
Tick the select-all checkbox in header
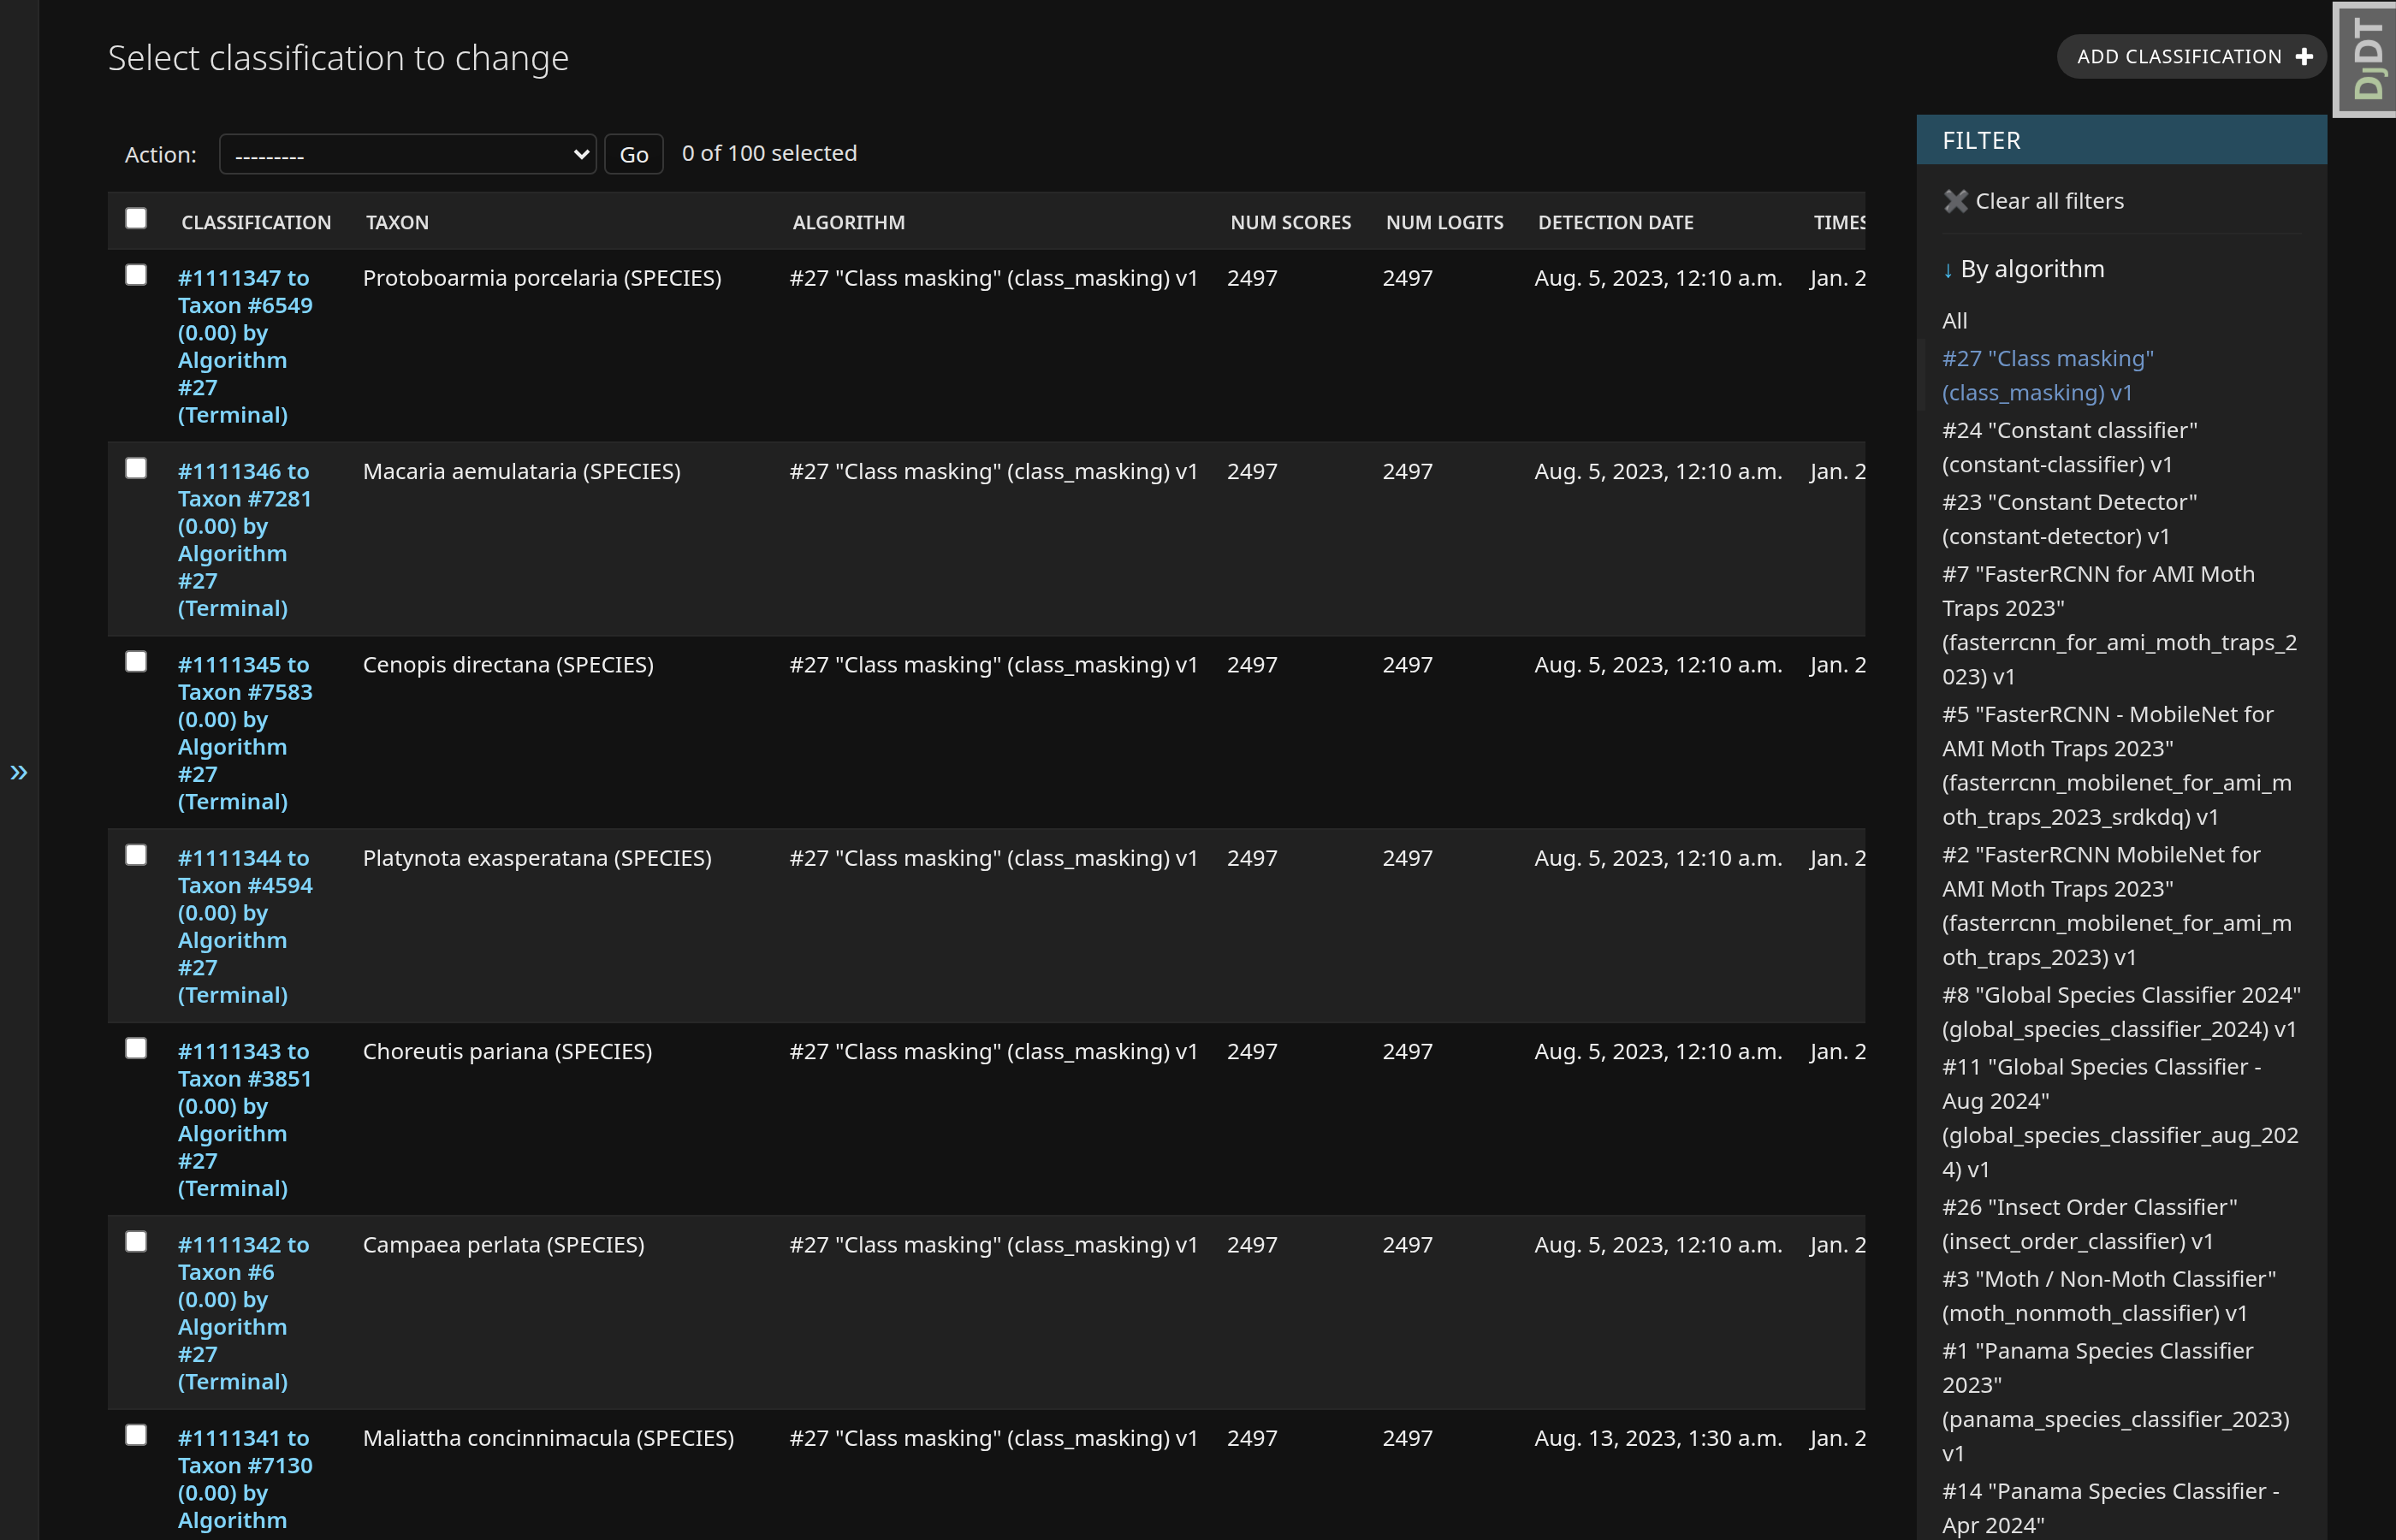tap(136, 219)
